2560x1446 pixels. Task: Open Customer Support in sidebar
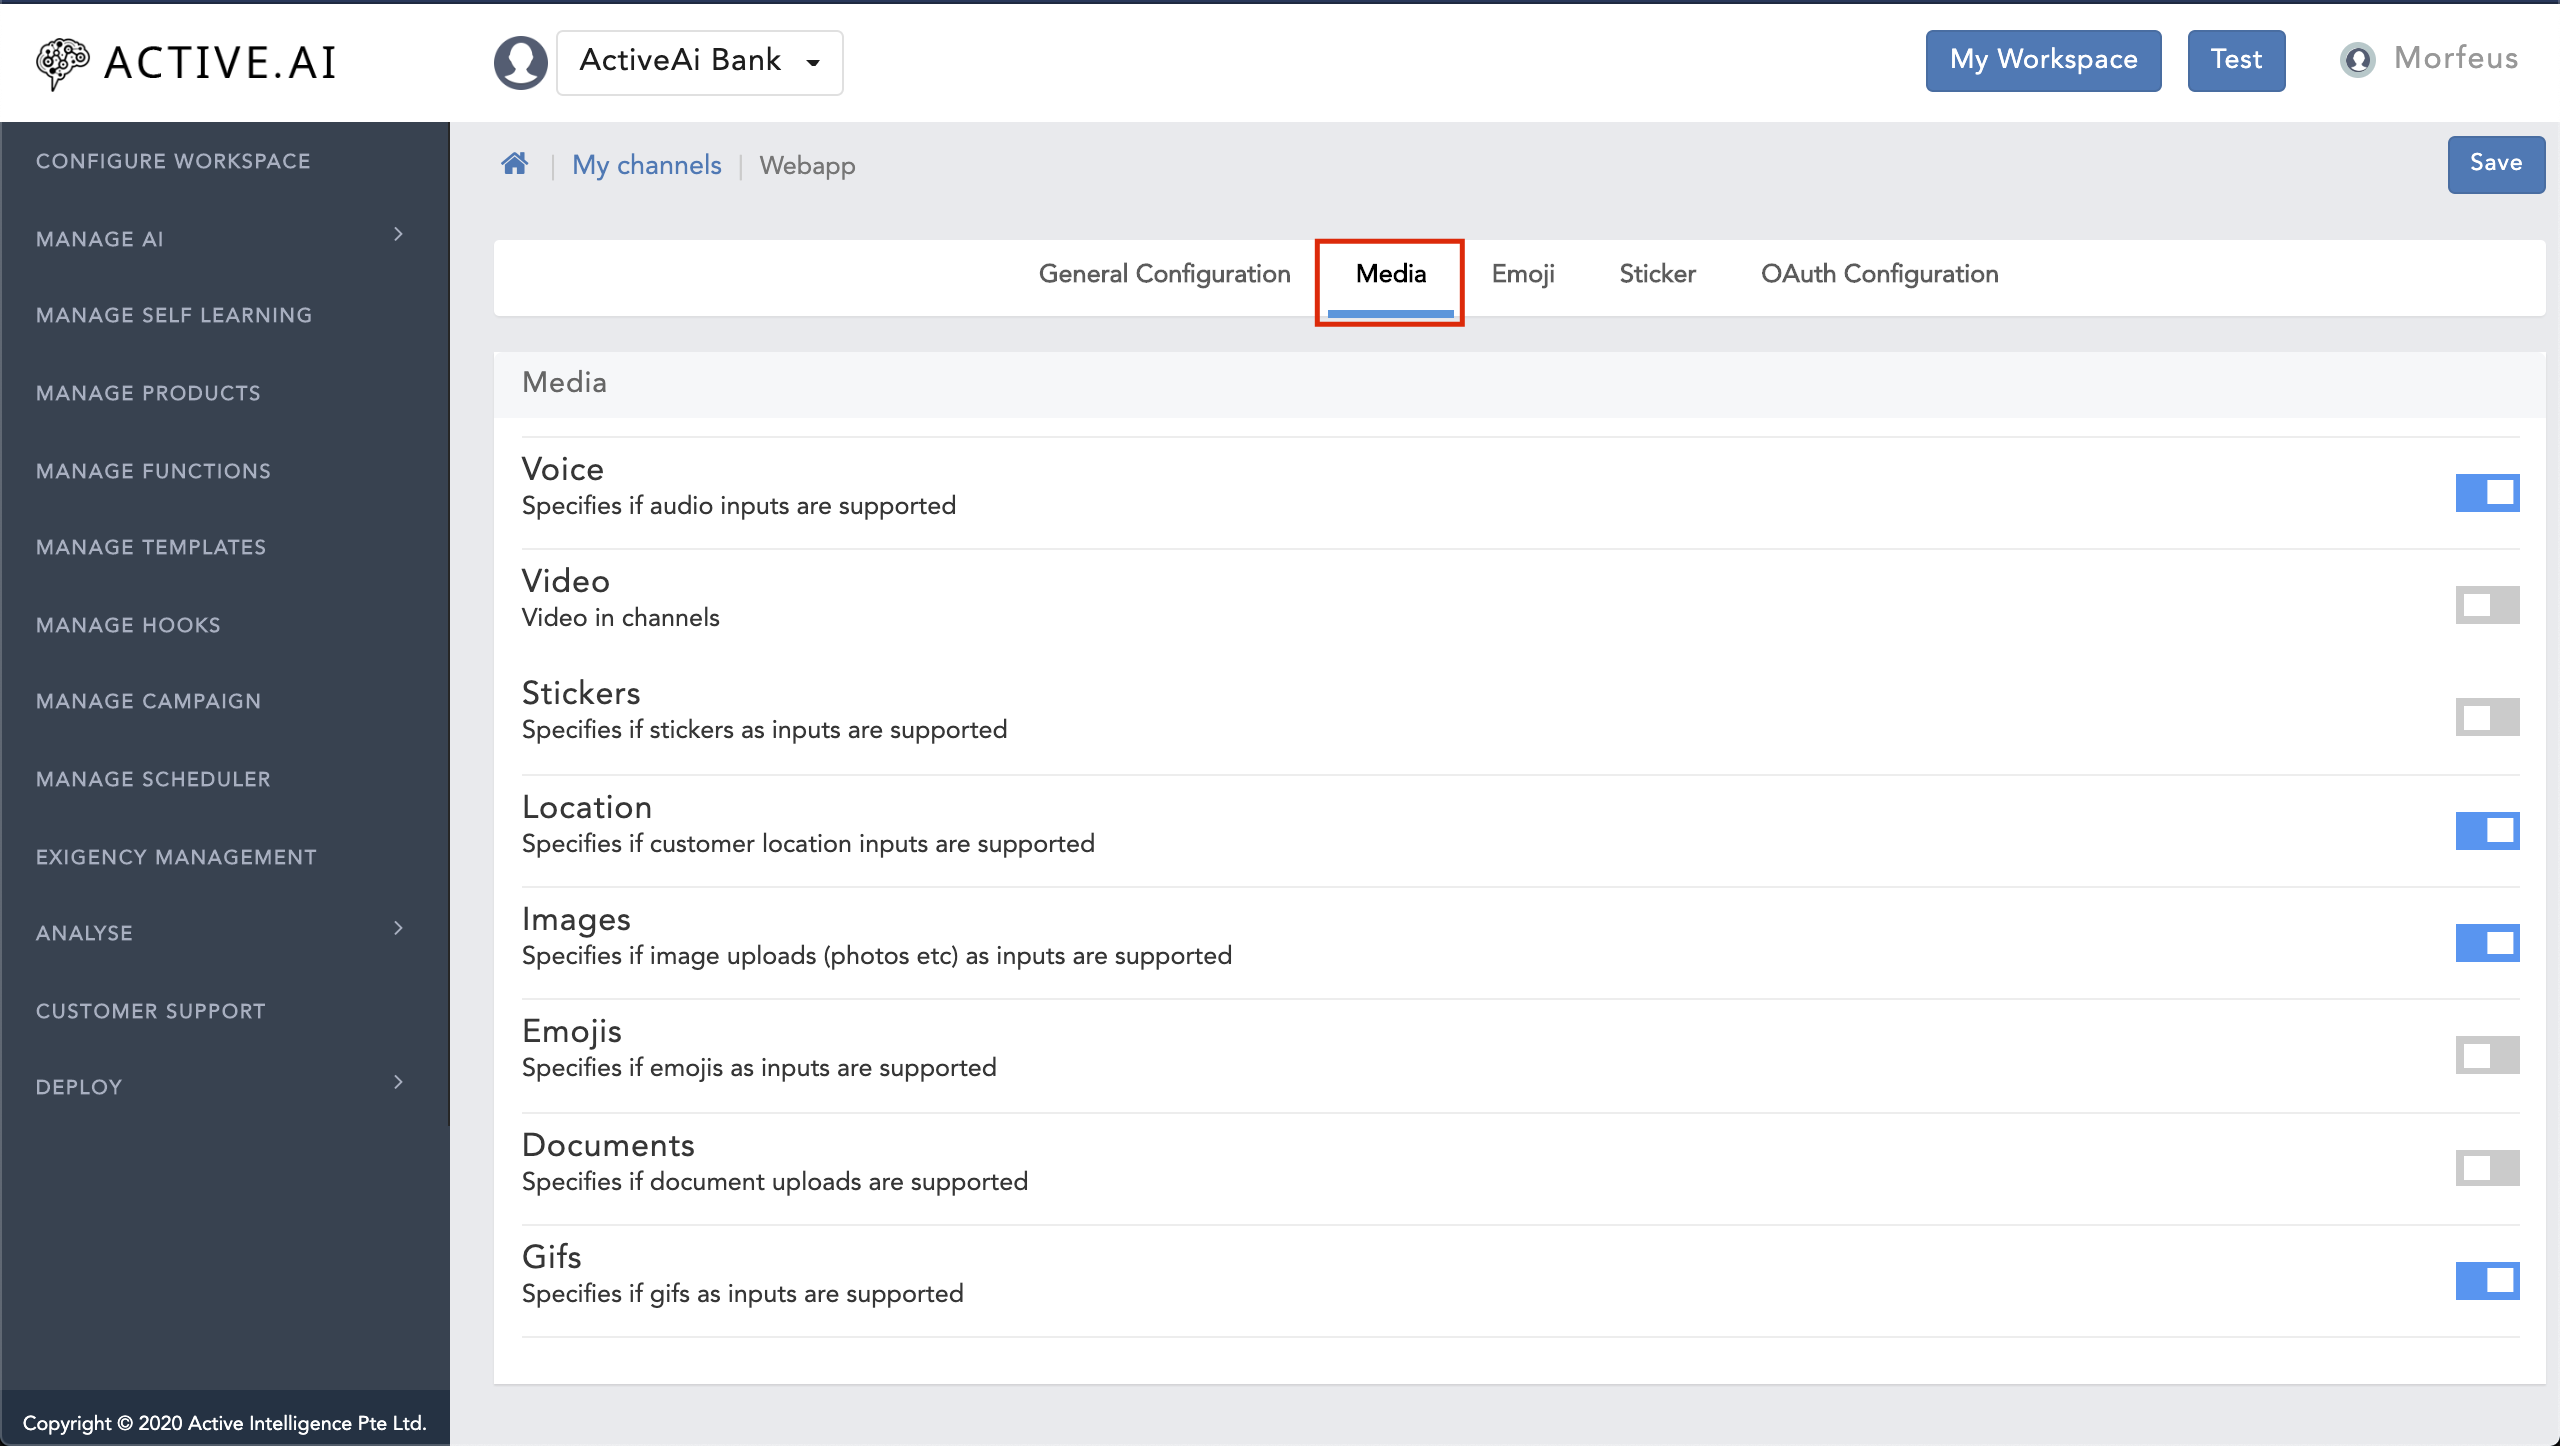(150, 1011)
